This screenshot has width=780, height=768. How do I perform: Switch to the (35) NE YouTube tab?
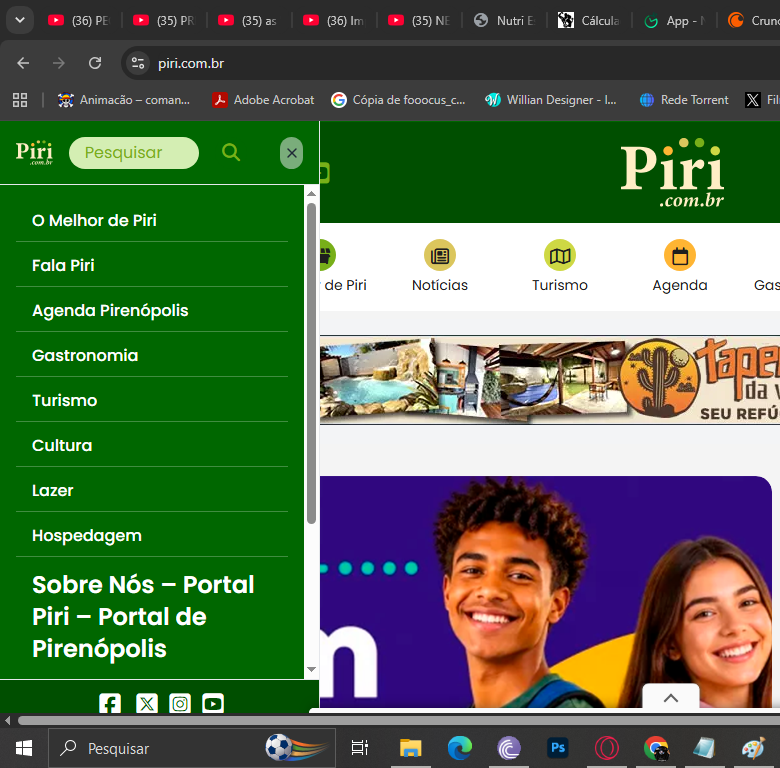tap(420, 20)
